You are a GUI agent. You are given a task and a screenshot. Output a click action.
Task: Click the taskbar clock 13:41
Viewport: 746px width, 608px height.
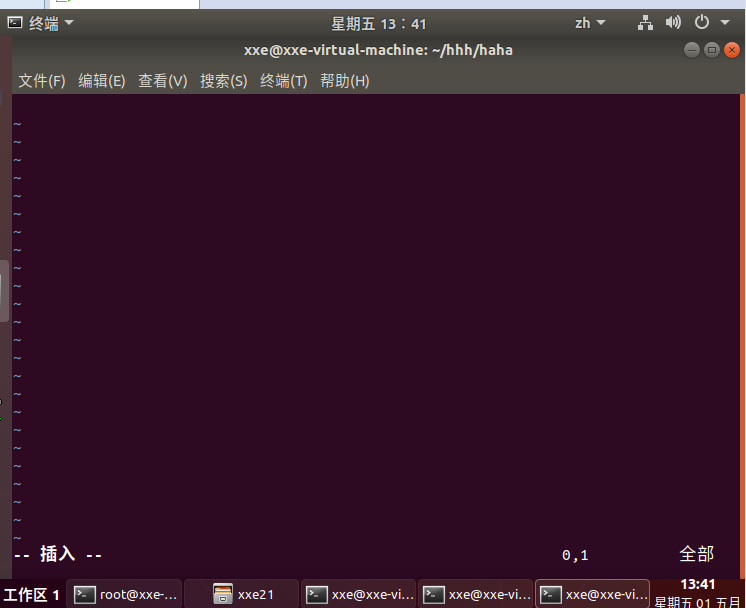point(697,584)
